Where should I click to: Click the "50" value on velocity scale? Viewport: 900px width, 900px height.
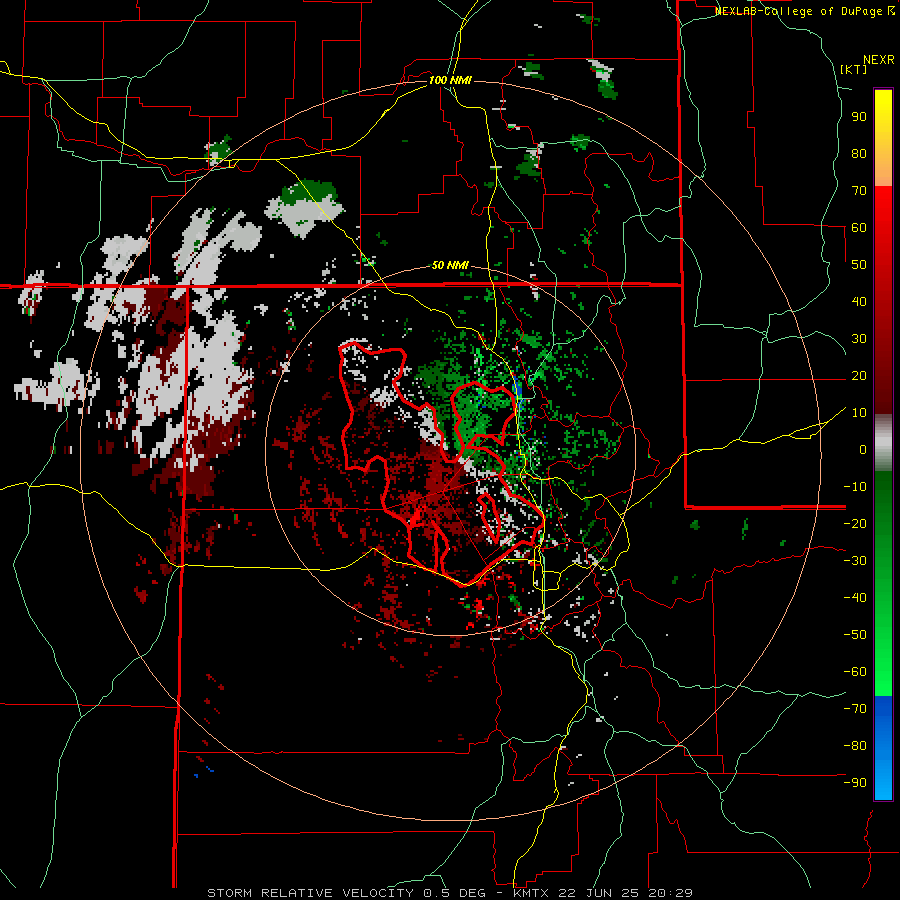coord(859,265)
